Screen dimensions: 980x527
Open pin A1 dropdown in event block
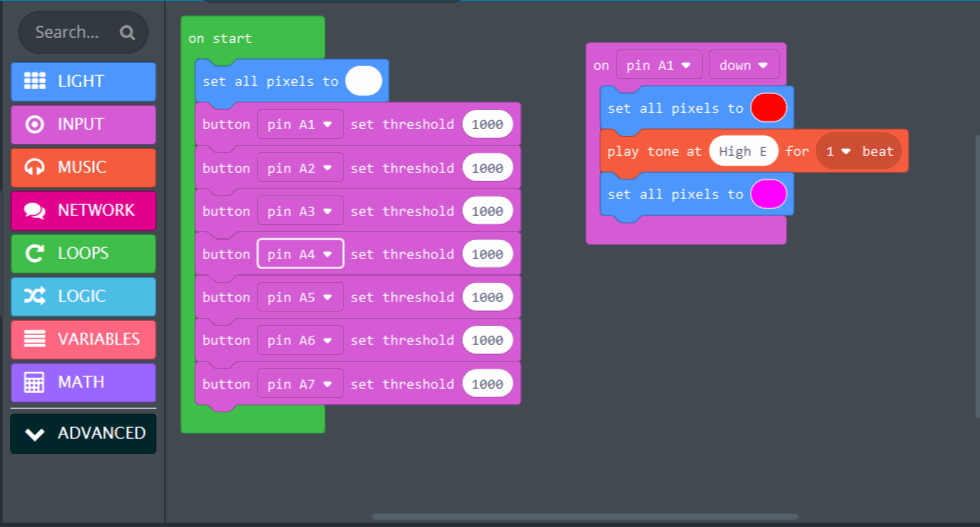pyautogui.click(x=659, y=65)
